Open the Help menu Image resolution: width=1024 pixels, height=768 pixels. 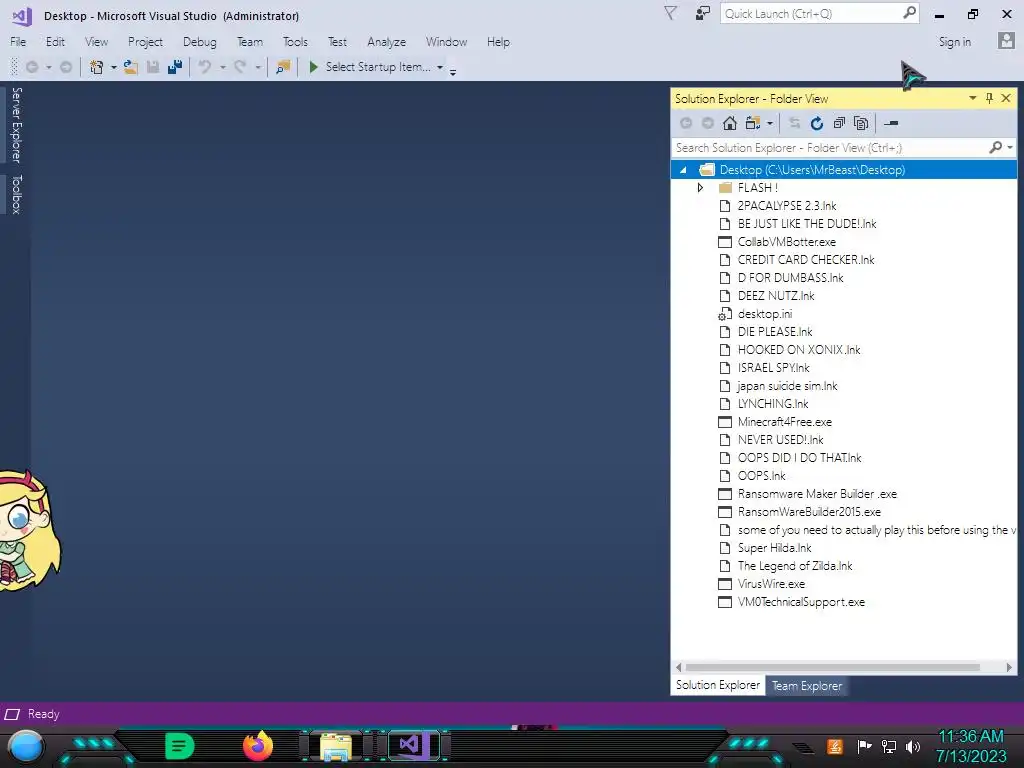pos(498,42)
